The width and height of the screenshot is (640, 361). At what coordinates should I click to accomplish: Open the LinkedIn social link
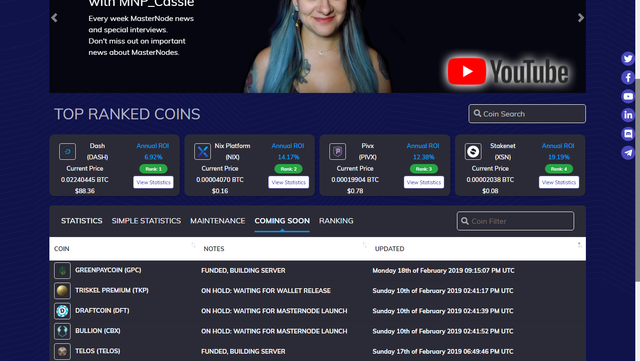click(x=628, y=115)
